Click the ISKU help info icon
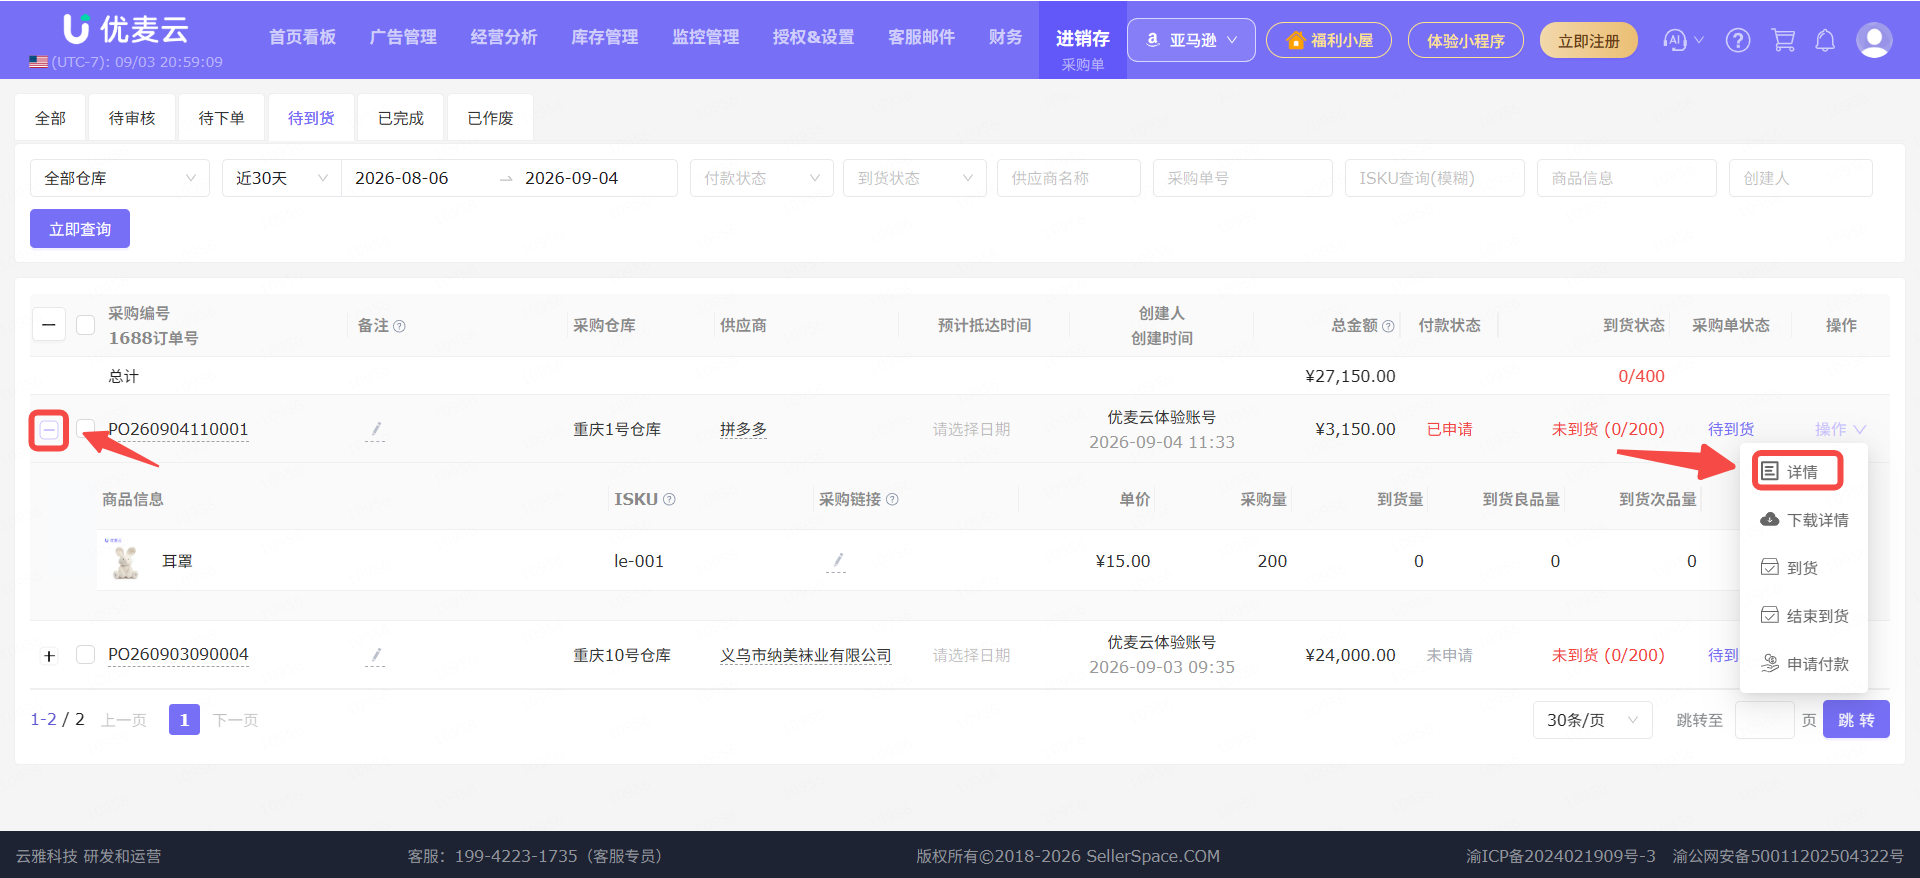1920x878 pixels. coord(669,499)
